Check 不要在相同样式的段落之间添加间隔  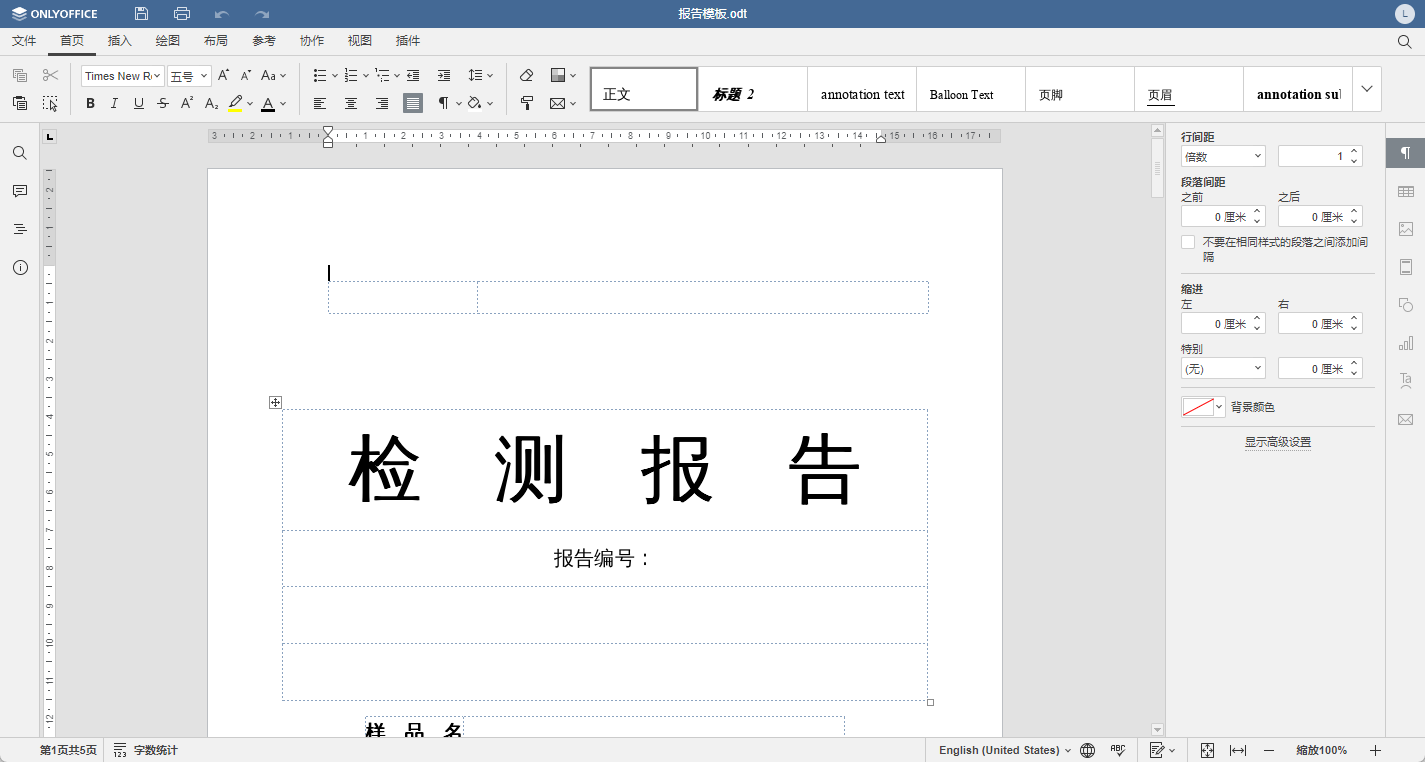(1188, 241)
